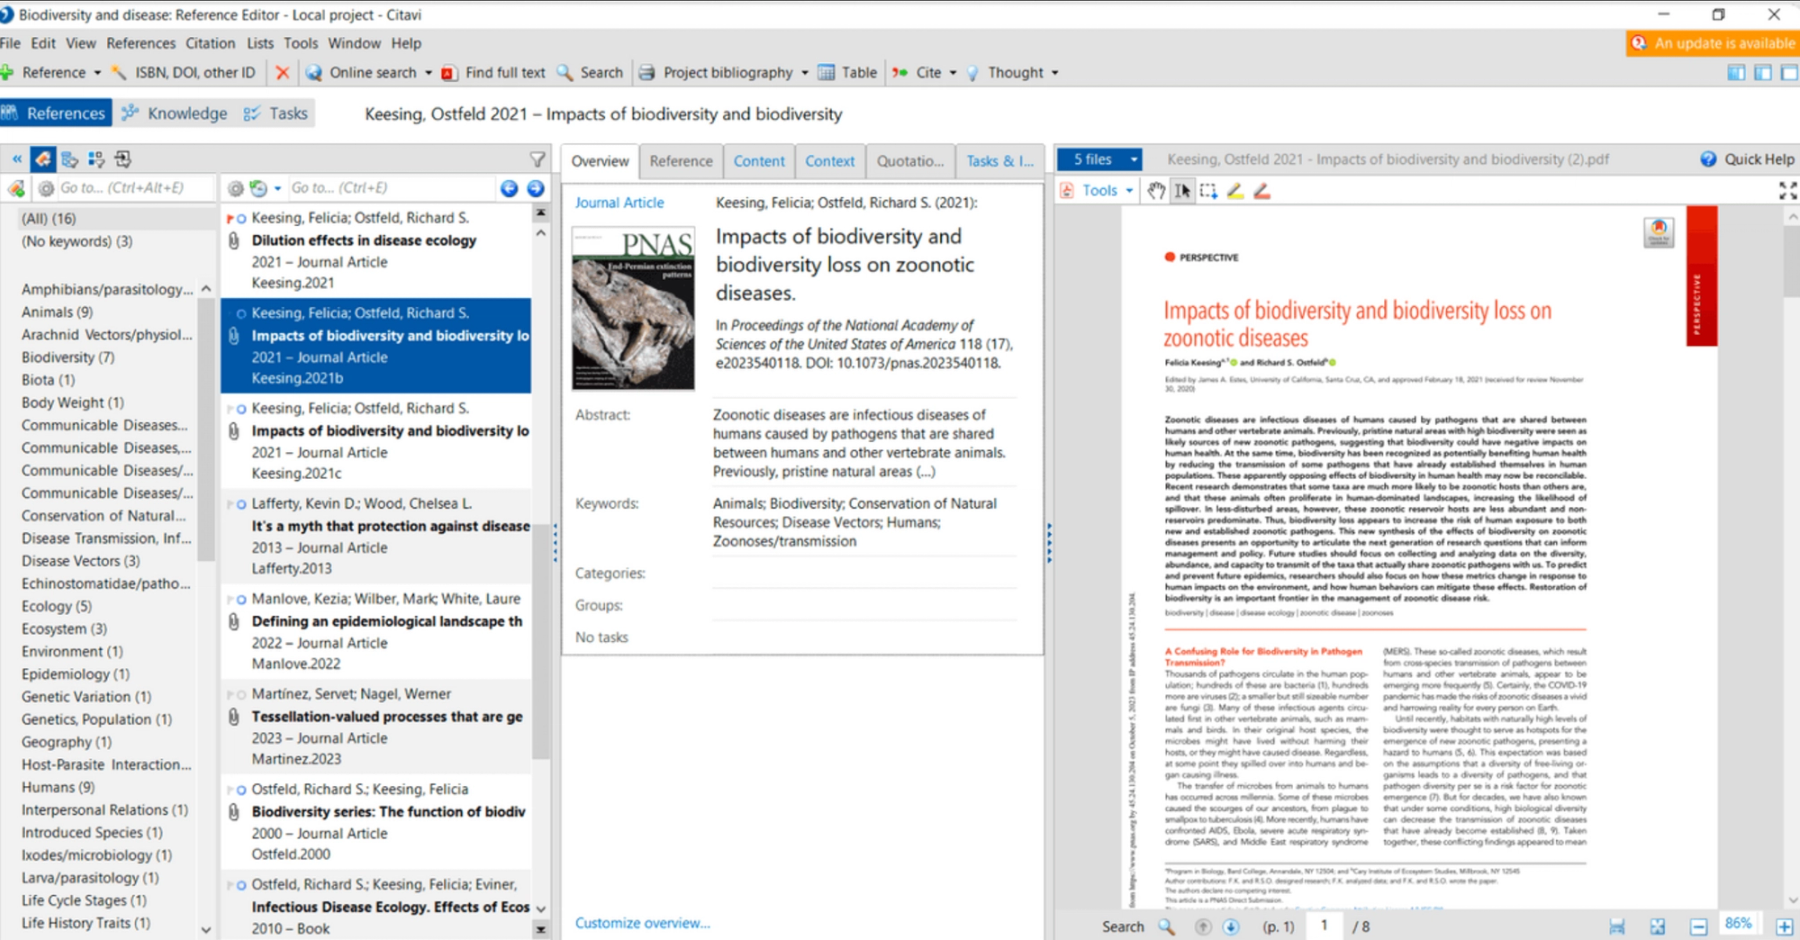This screenshot has height=940, width=1800.
Task: Open Table view button
Action: click(848, 72)
